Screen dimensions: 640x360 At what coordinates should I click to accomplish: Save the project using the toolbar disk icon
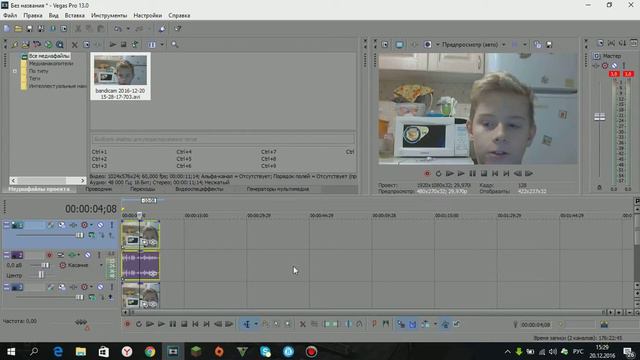29,29
